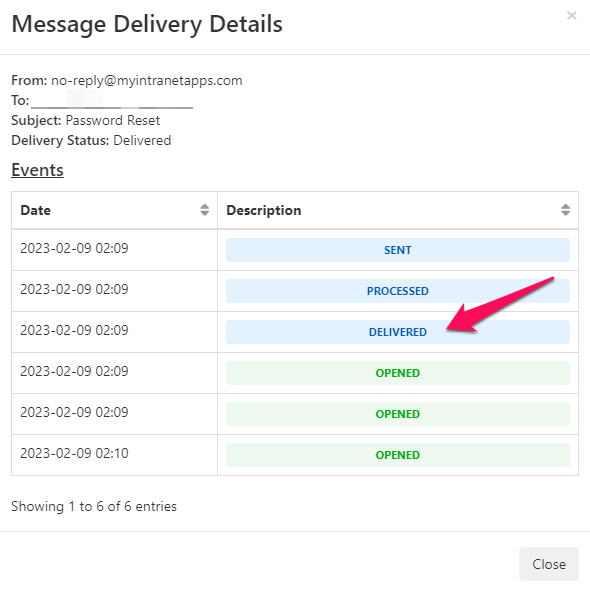
Task: Select the DELIVERED event badge
Action: 398,332
